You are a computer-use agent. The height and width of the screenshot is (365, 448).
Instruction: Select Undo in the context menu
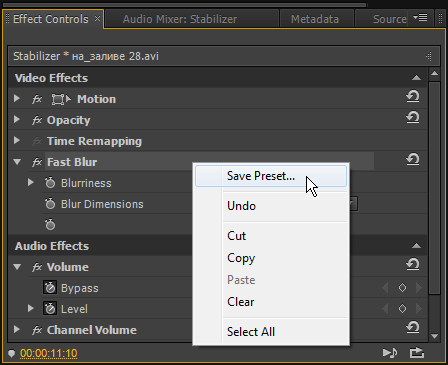pyautogui.click(x=271, y=206)
